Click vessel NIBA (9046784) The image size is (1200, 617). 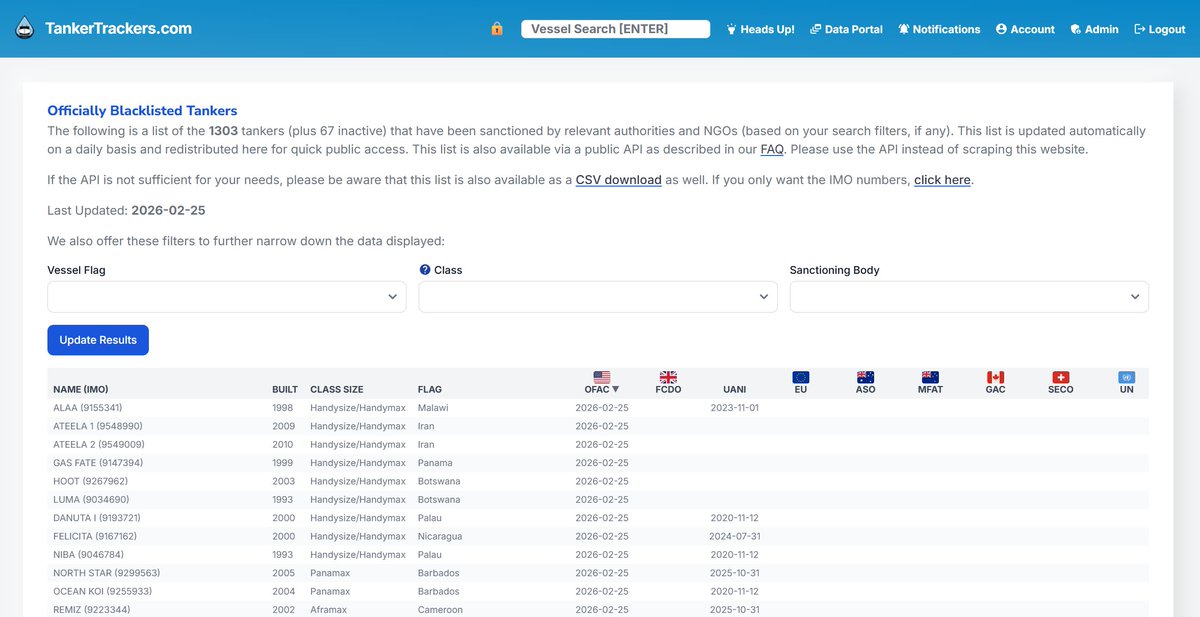pyautogui.click(x=89, y=554)
